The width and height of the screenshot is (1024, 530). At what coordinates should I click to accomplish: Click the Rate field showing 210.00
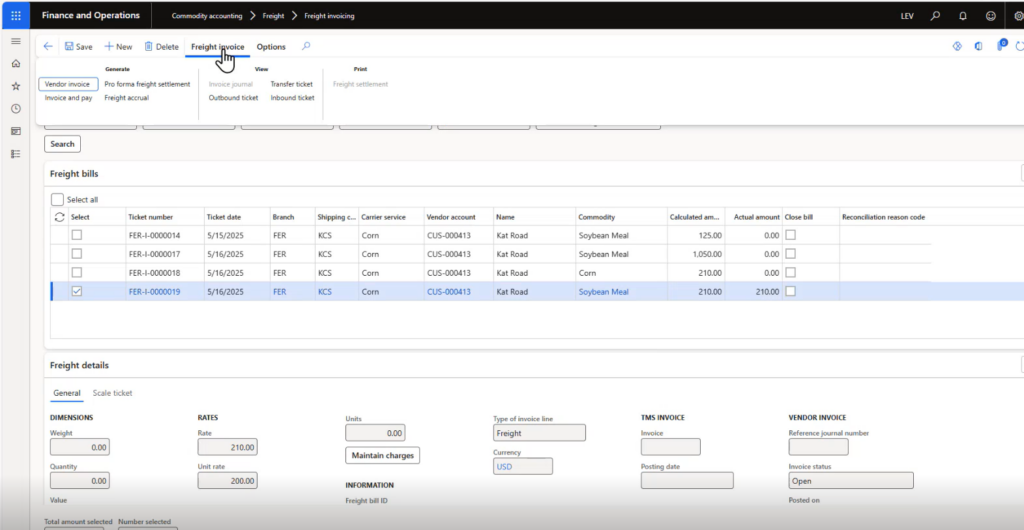coord(227,447)
